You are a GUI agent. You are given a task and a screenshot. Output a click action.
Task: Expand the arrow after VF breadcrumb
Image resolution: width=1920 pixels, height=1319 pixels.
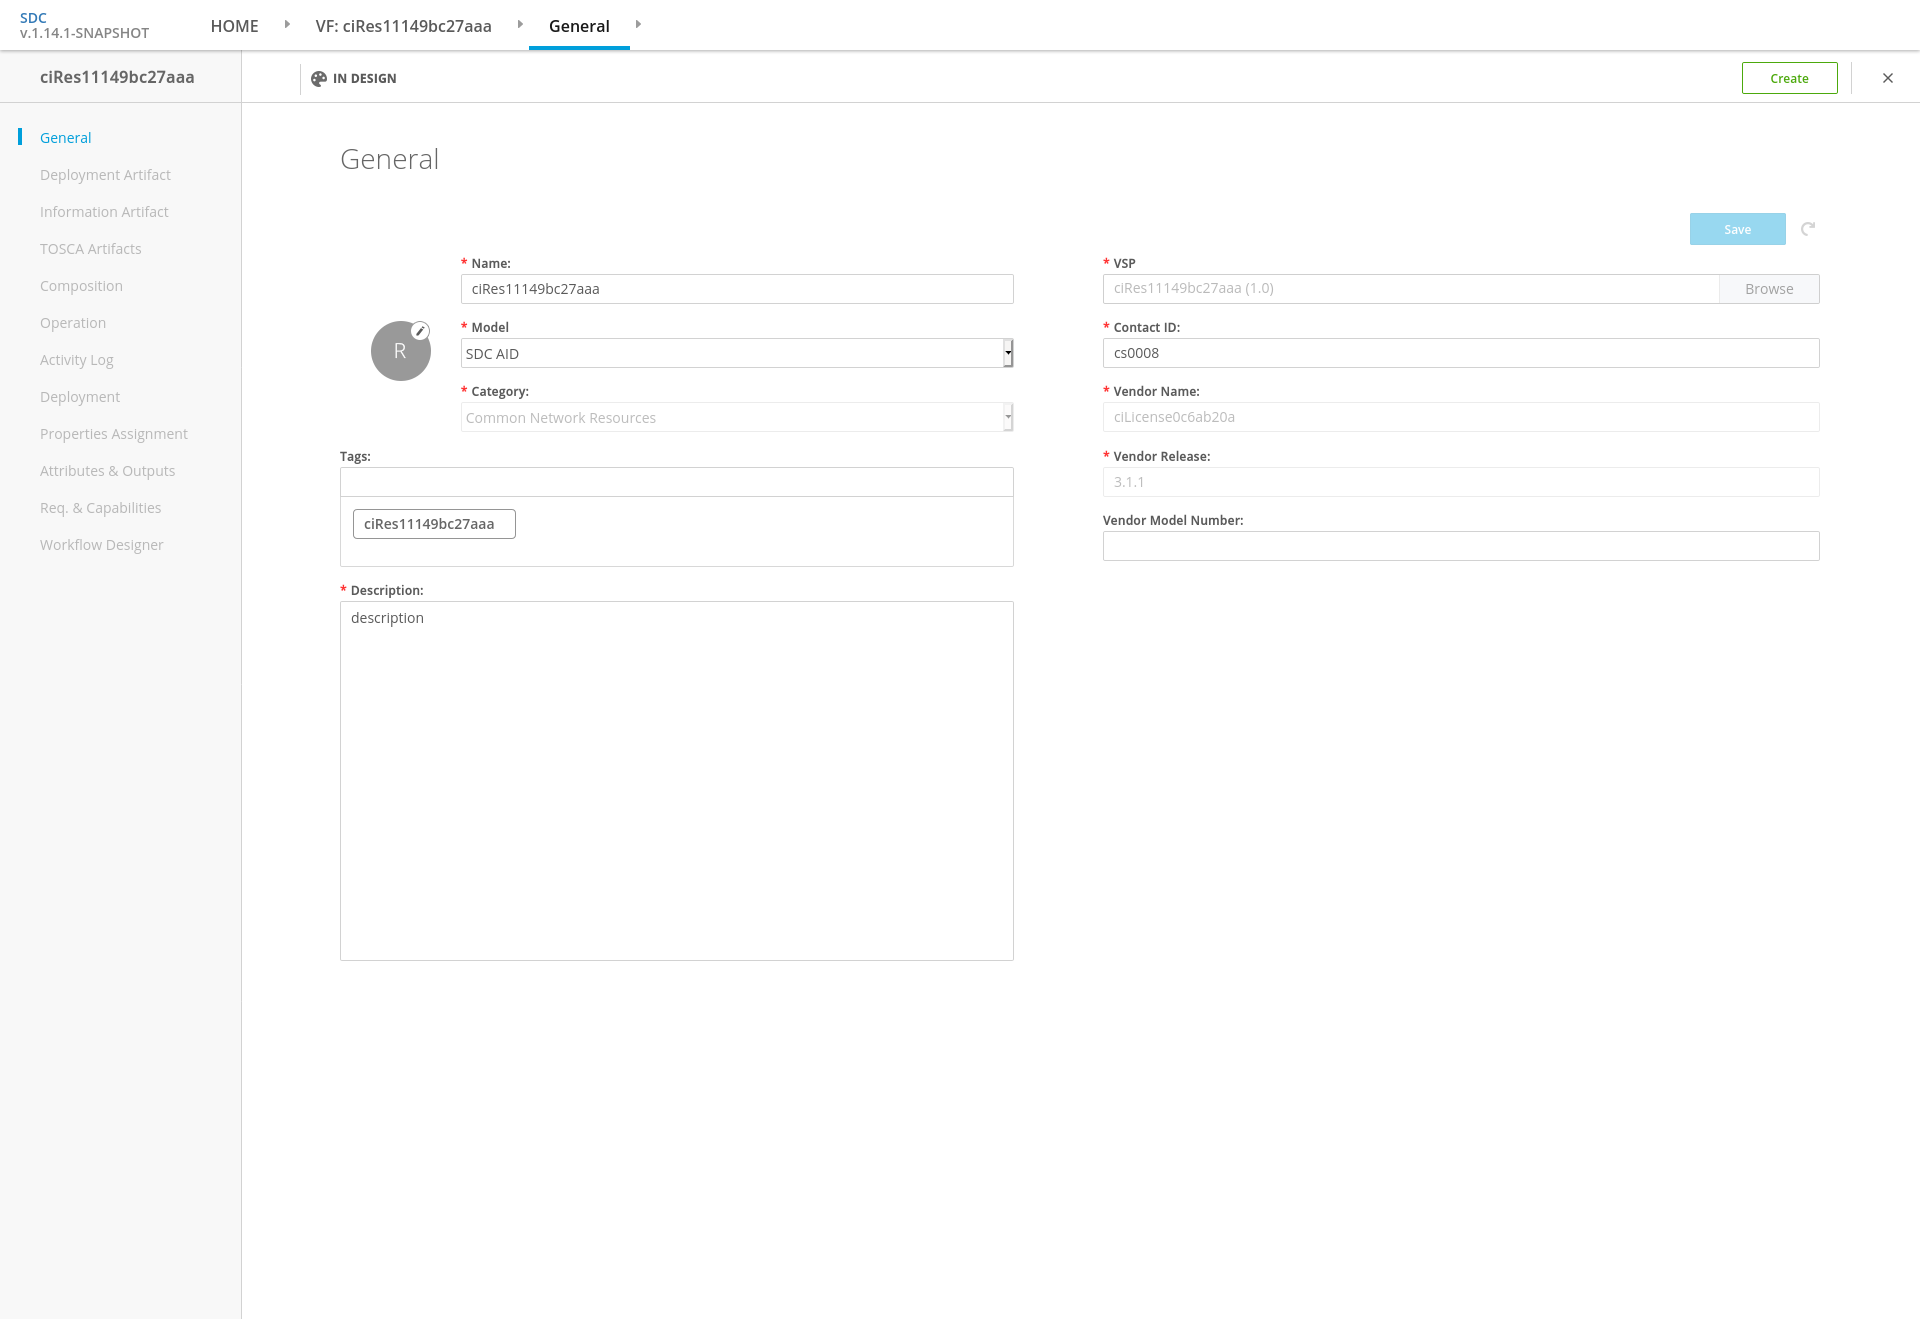point(520,24)
